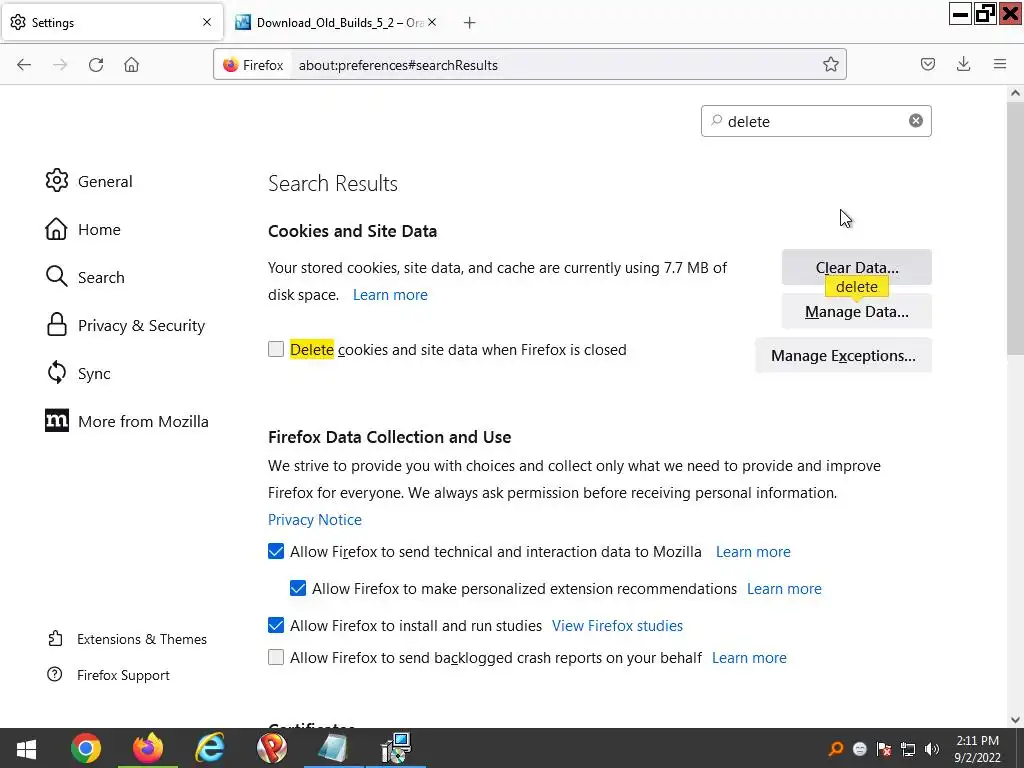Switch to the Settings tab
The width and height of the screenshot is (1024, 768).
coord(112,22)
